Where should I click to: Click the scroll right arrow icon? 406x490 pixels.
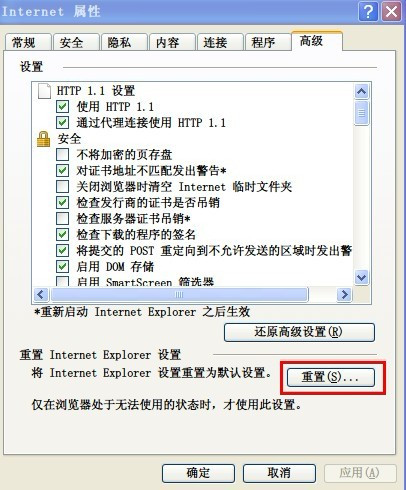(x=344, y=295)
